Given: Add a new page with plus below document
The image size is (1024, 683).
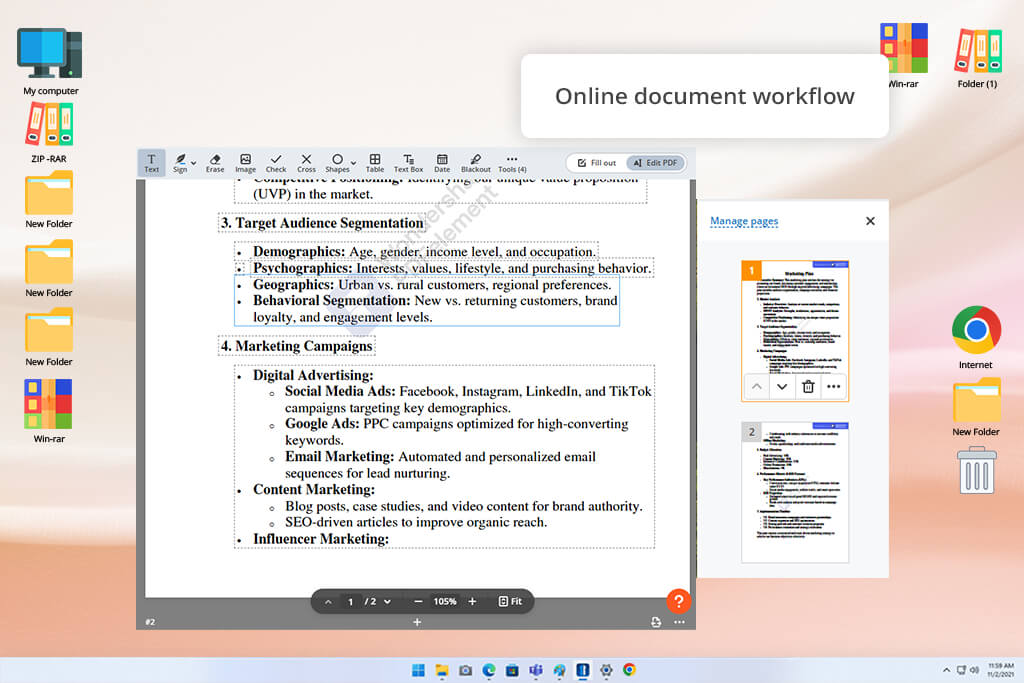Looking at the screenshot, I should coord(417,622).
